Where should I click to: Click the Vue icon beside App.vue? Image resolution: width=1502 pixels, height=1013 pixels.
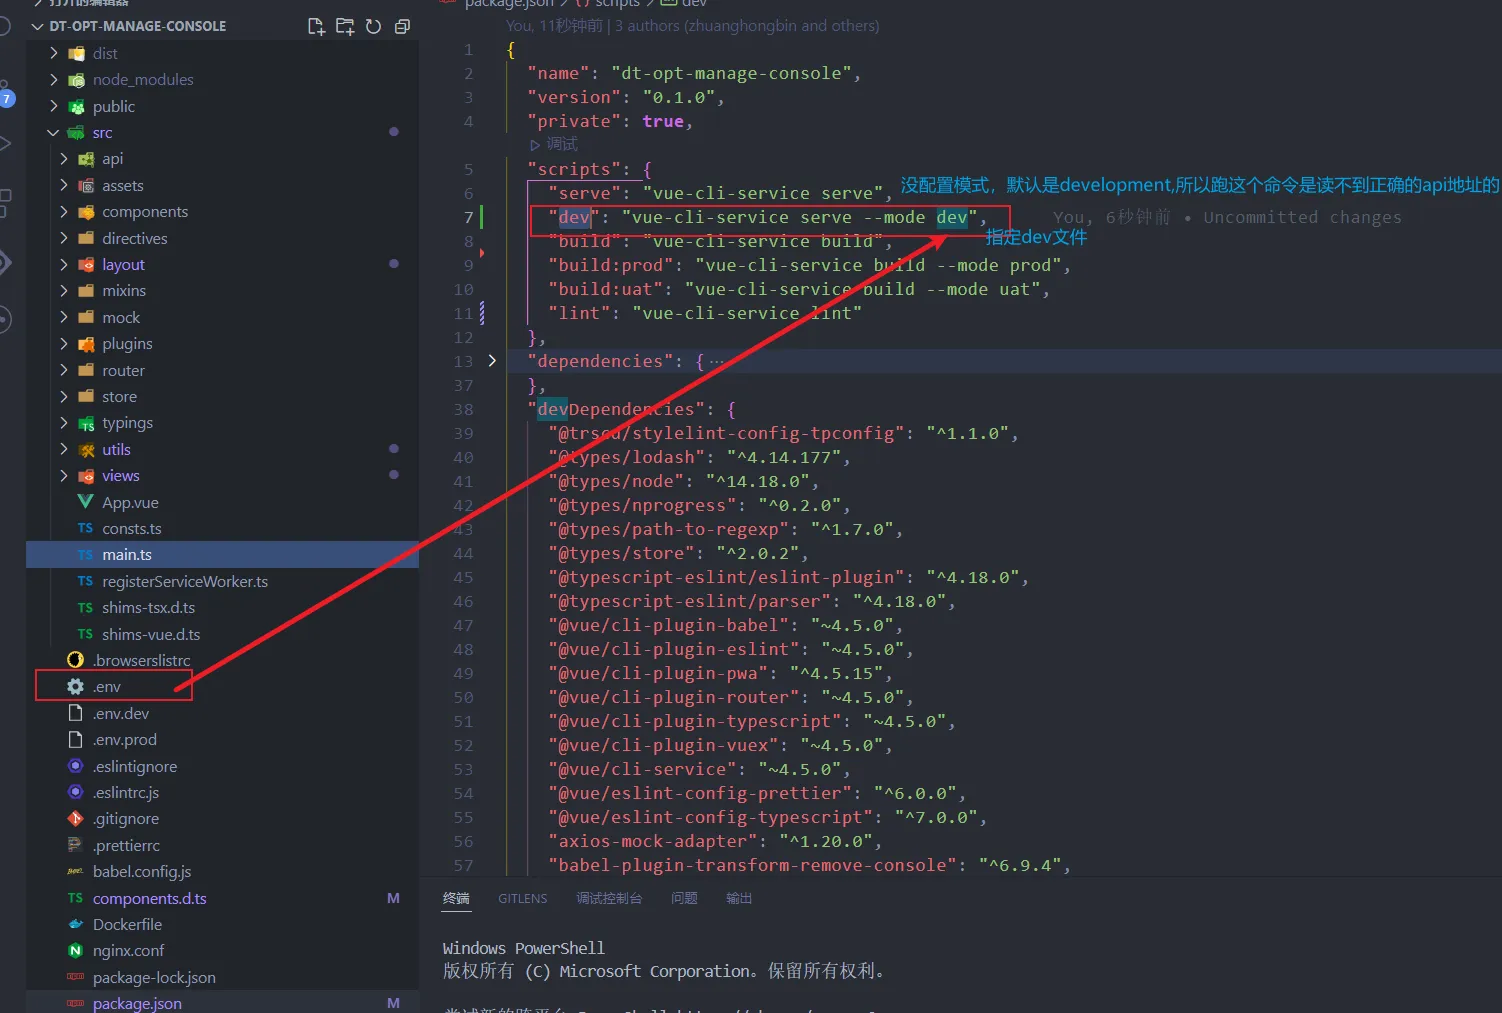[x=86, y=502]
